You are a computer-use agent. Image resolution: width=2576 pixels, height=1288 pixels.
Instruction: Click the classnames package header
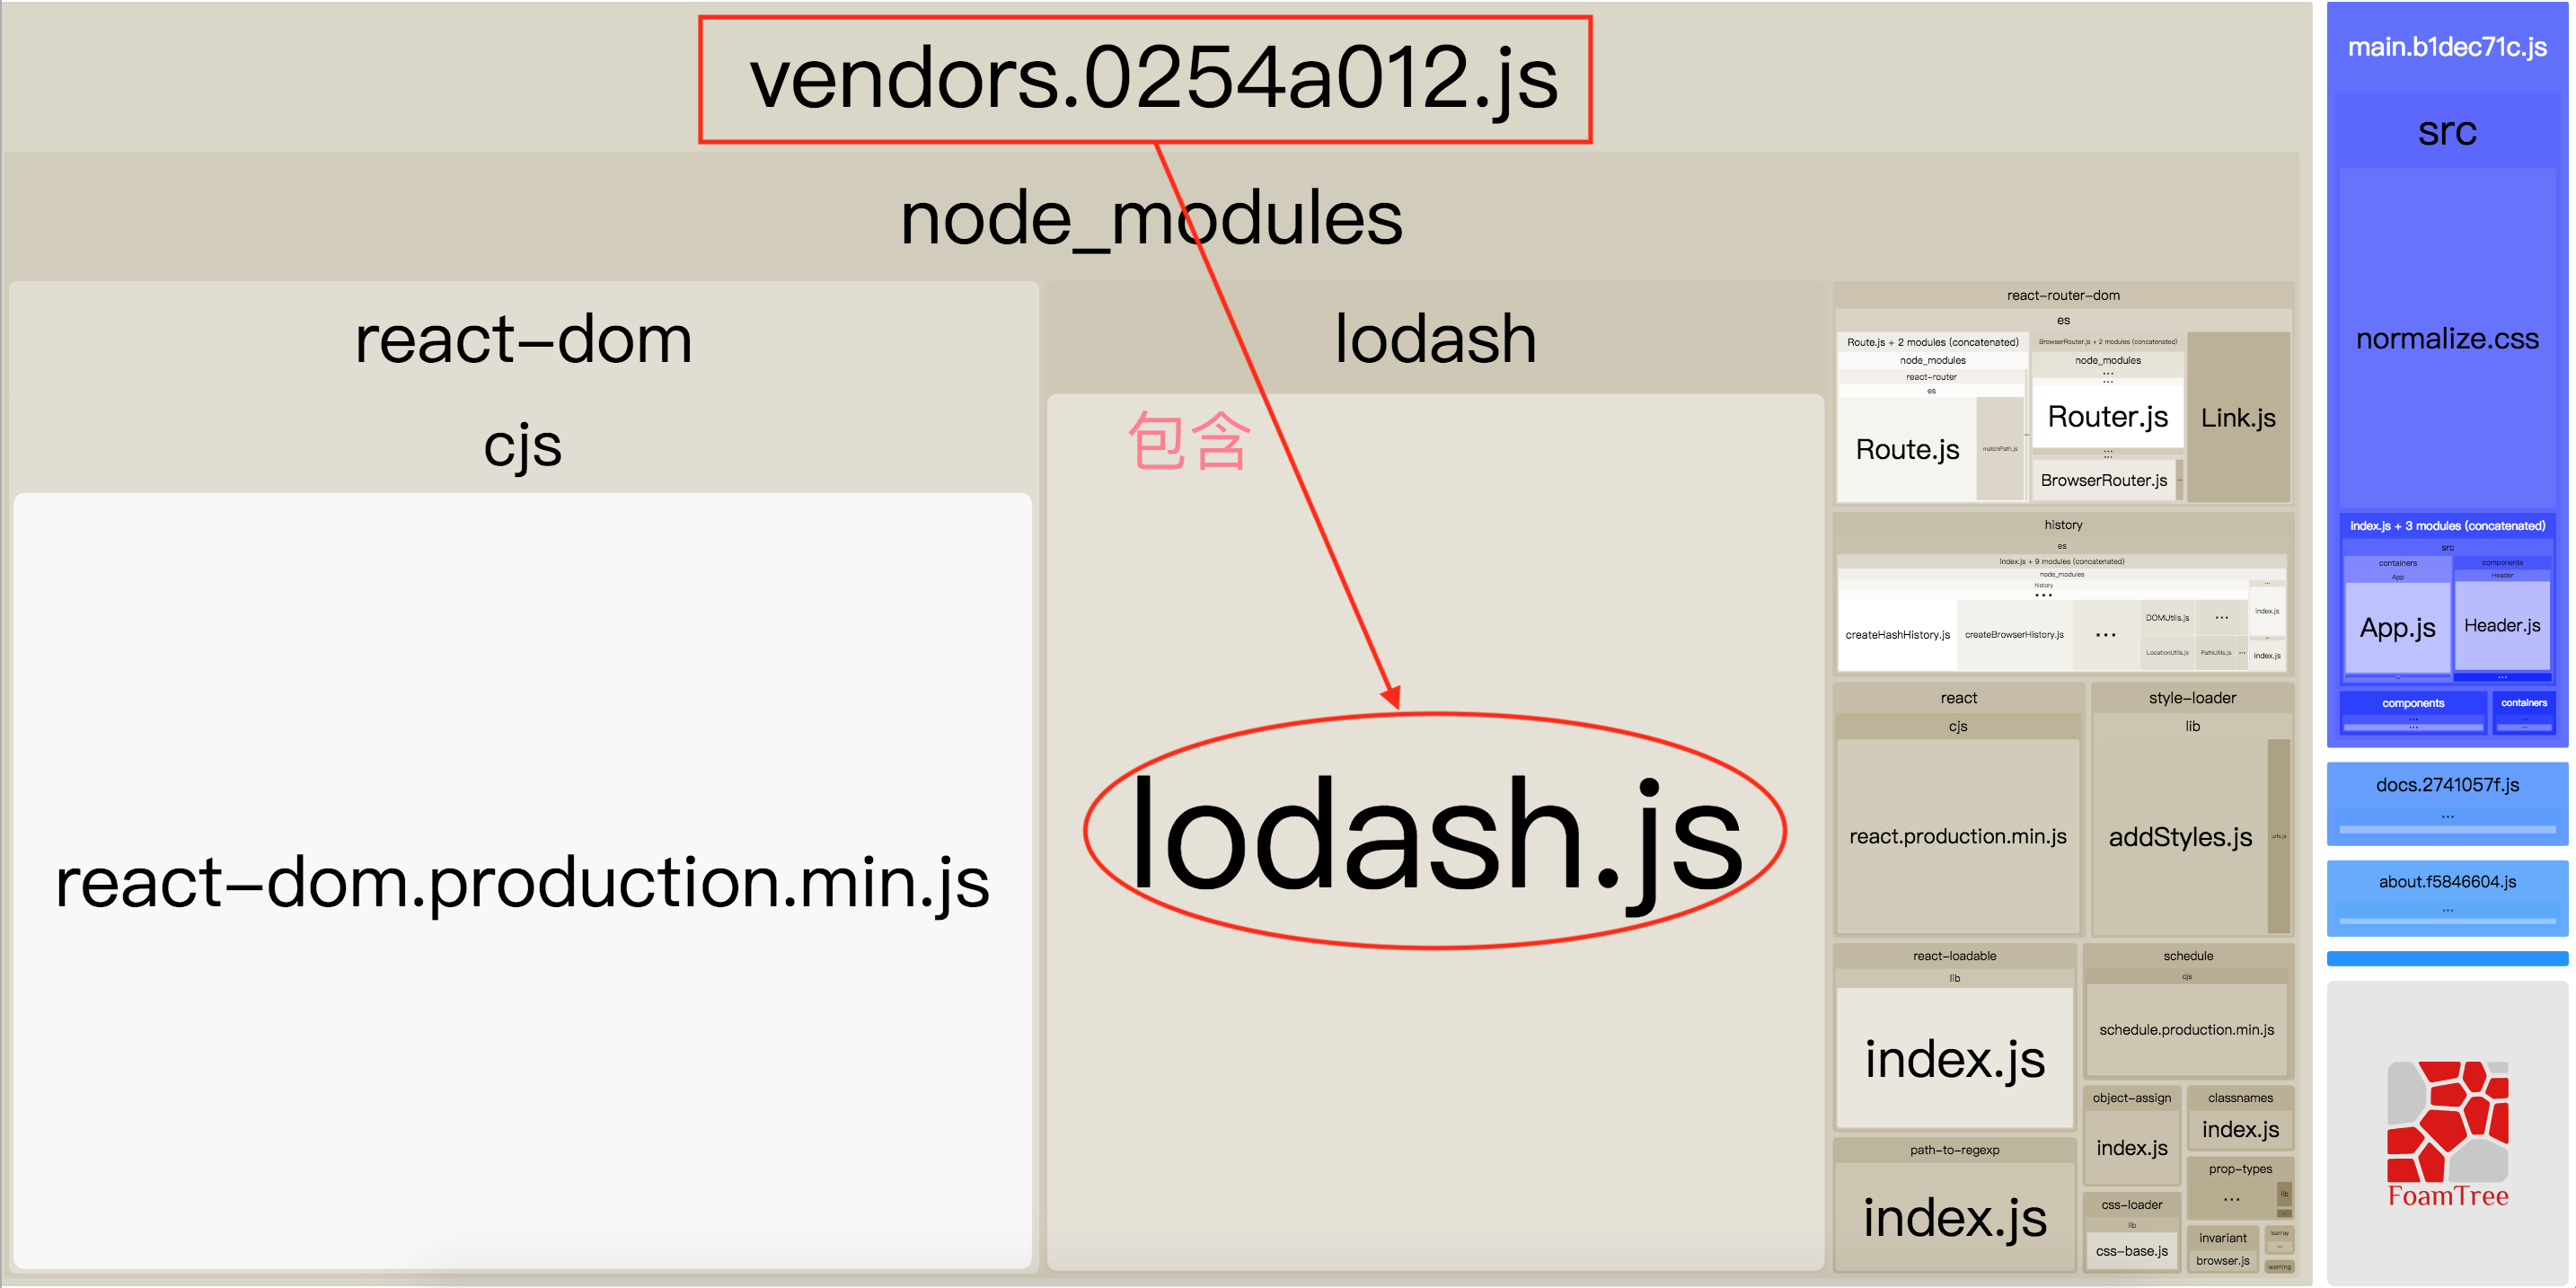click(x=2240, y=1098)
